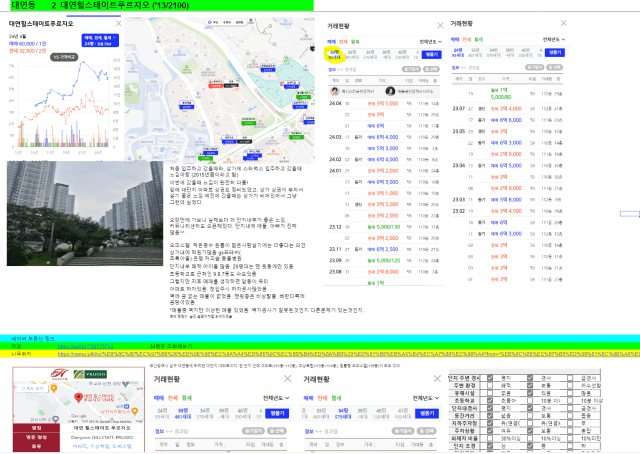Toggle 보통 checkbox in 주변 환경 row
Image resolution: width=640 pixels, height=454 pixels.
[x=530, y=385]
